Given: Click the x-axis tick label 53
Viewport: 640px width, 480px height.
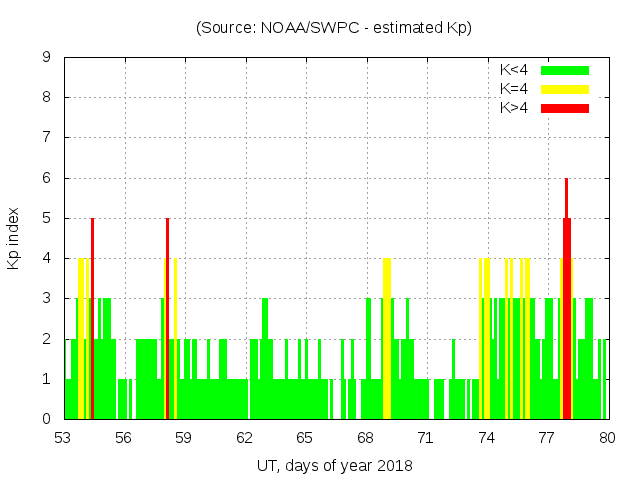Looking at the screenshot, I should point(64,437).
